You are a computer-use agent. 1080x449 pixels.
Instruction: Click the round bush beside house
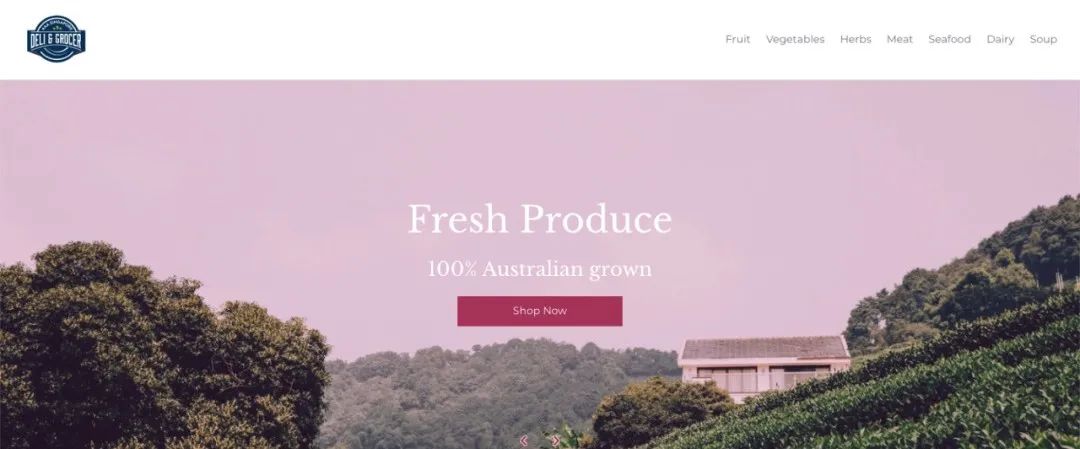[x=660, y=412]
